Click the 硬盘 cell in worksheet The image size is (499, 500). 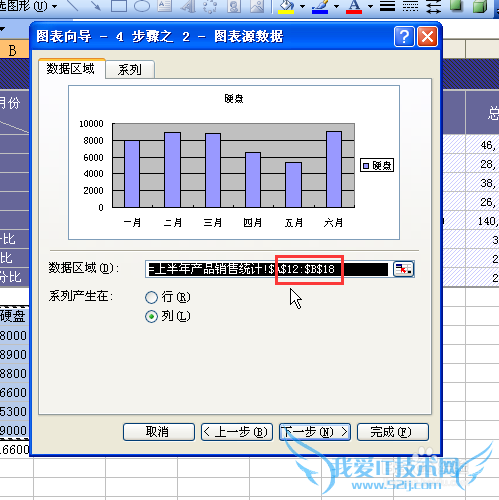[14, 316]
